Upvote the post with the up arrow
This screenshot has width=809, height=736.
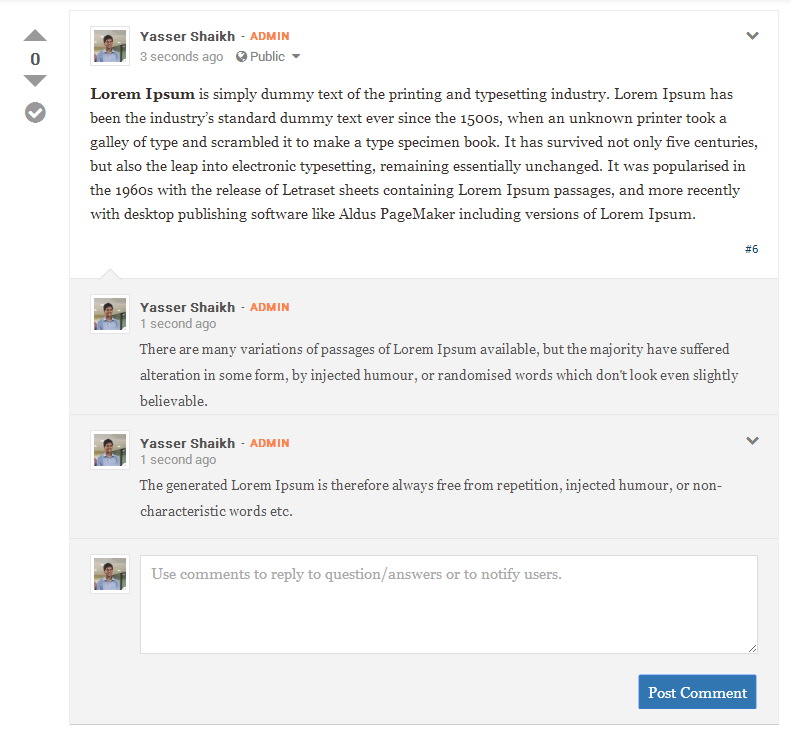[35, 36]
